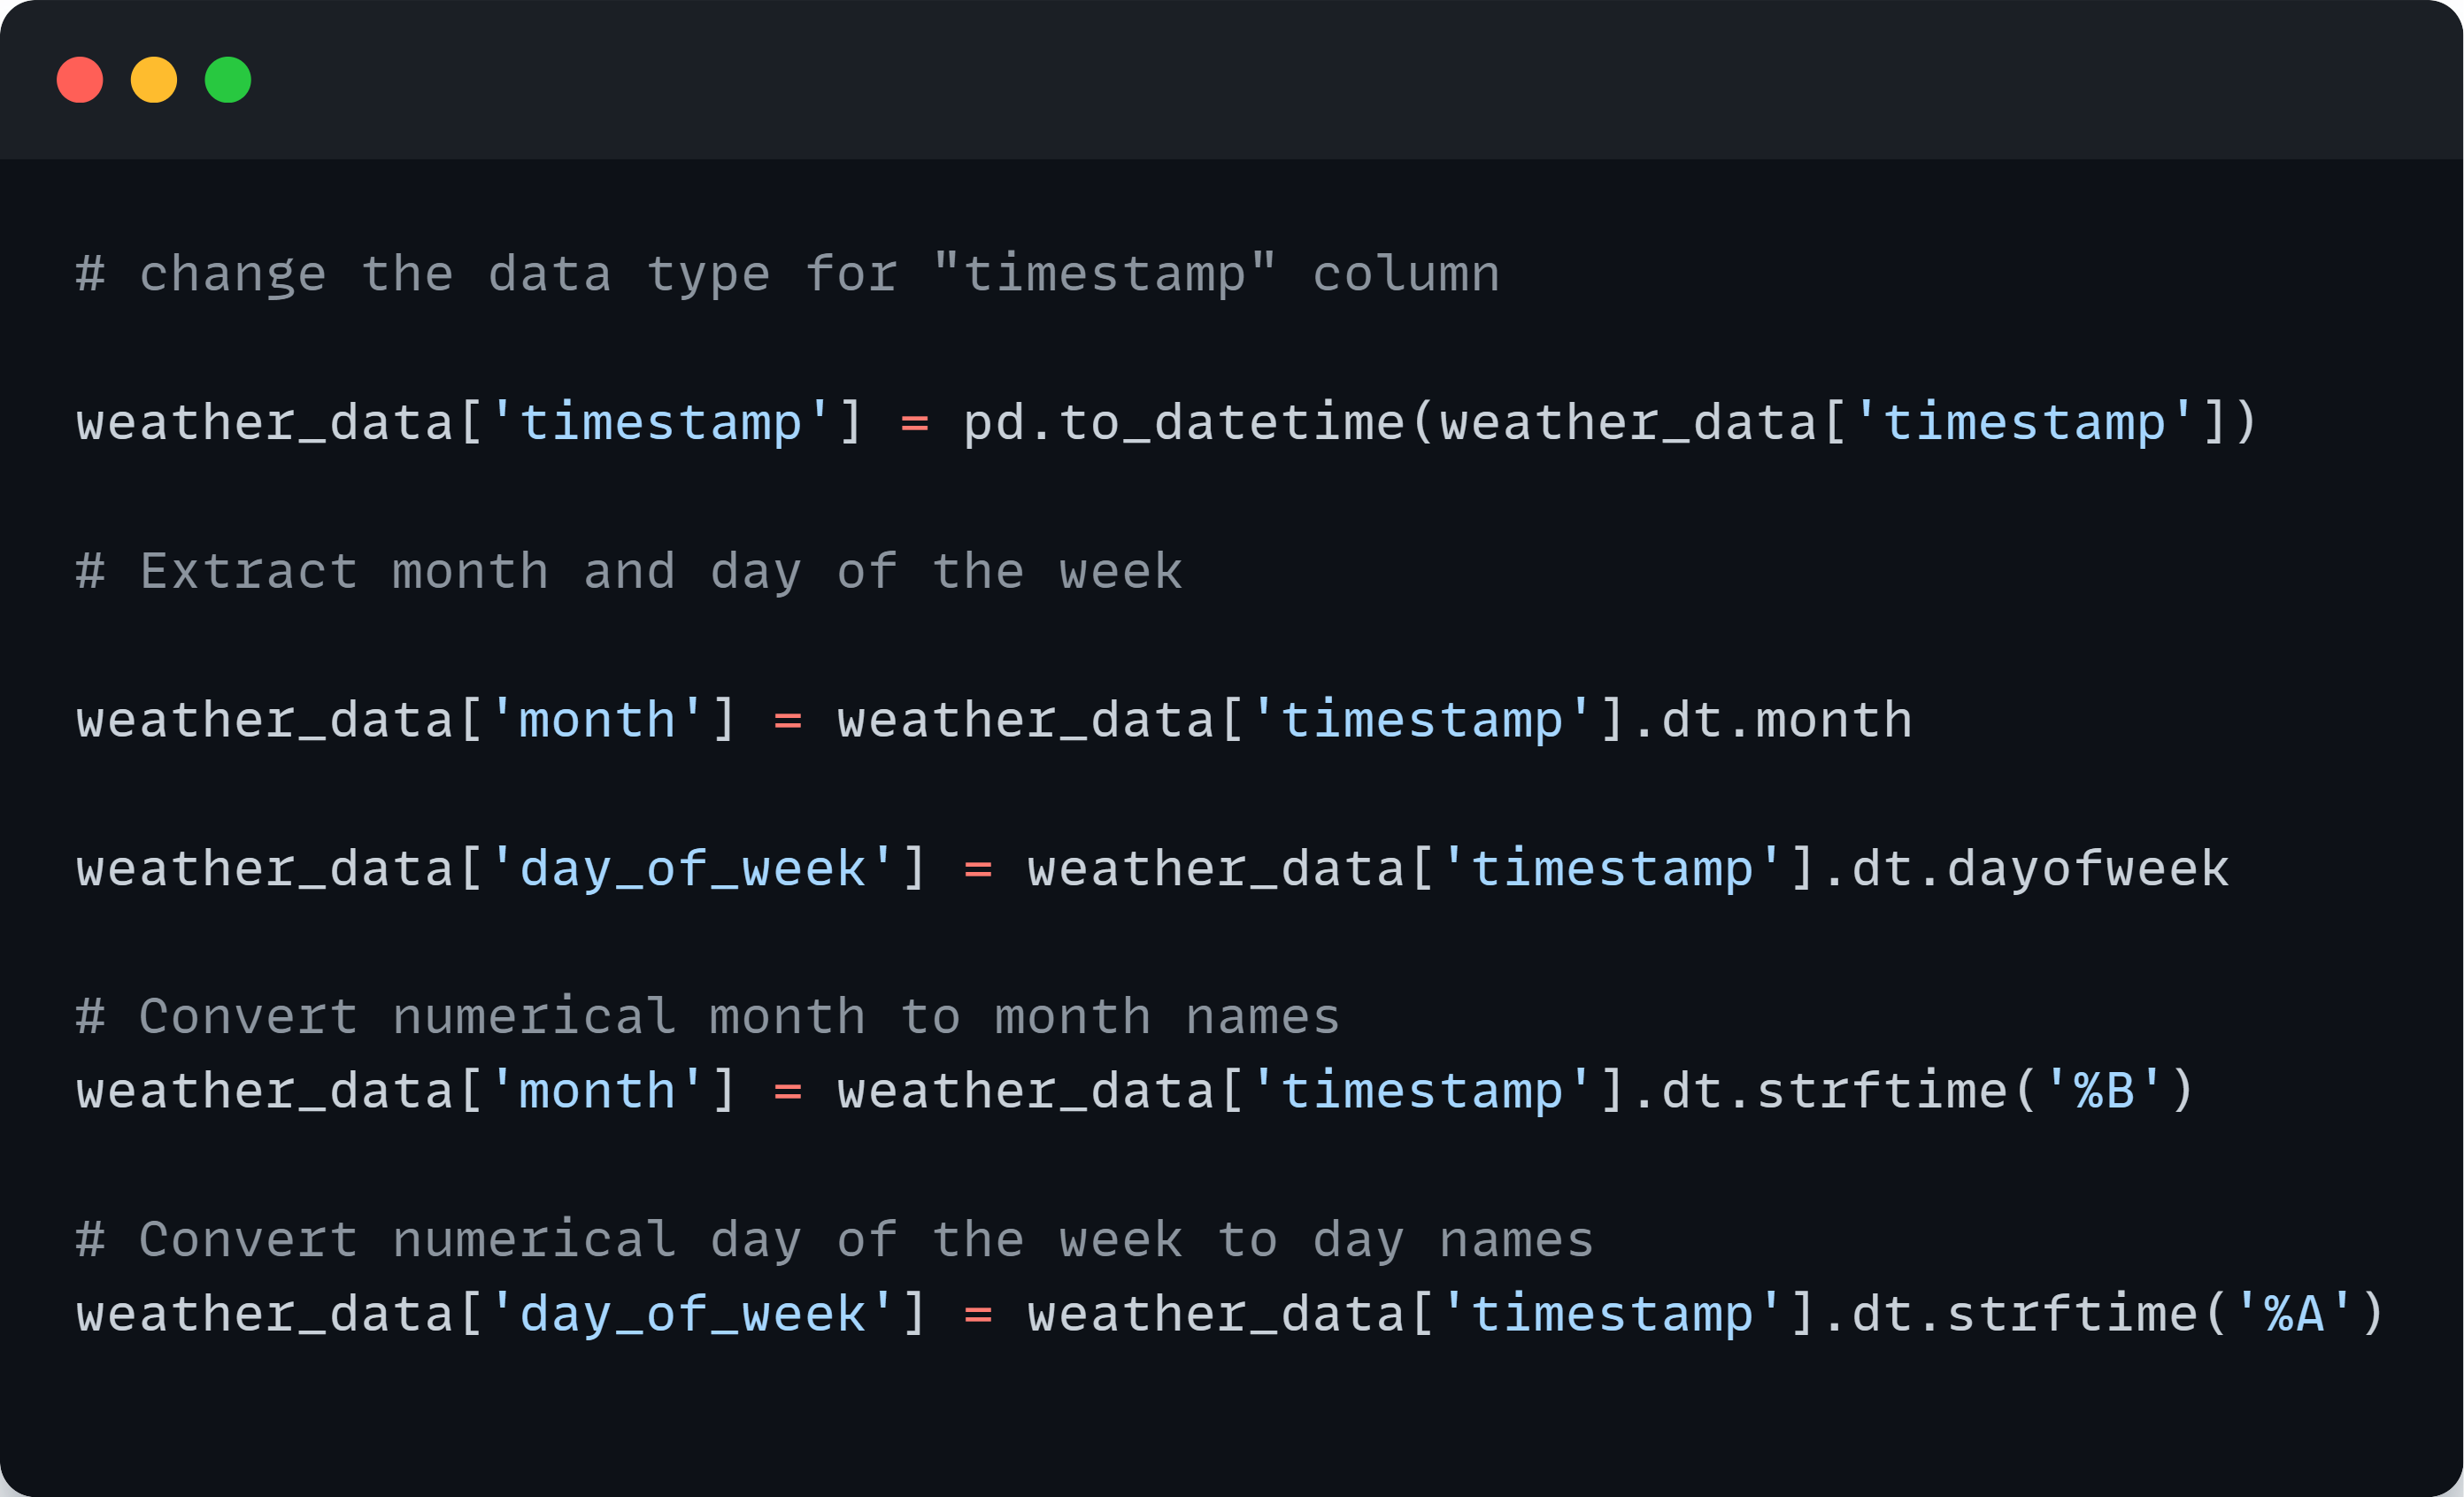Screen dimensions: 2464x1497
Task: Click the 'Extract month and day of the week' comment
Action: click(x=630, y=572)
